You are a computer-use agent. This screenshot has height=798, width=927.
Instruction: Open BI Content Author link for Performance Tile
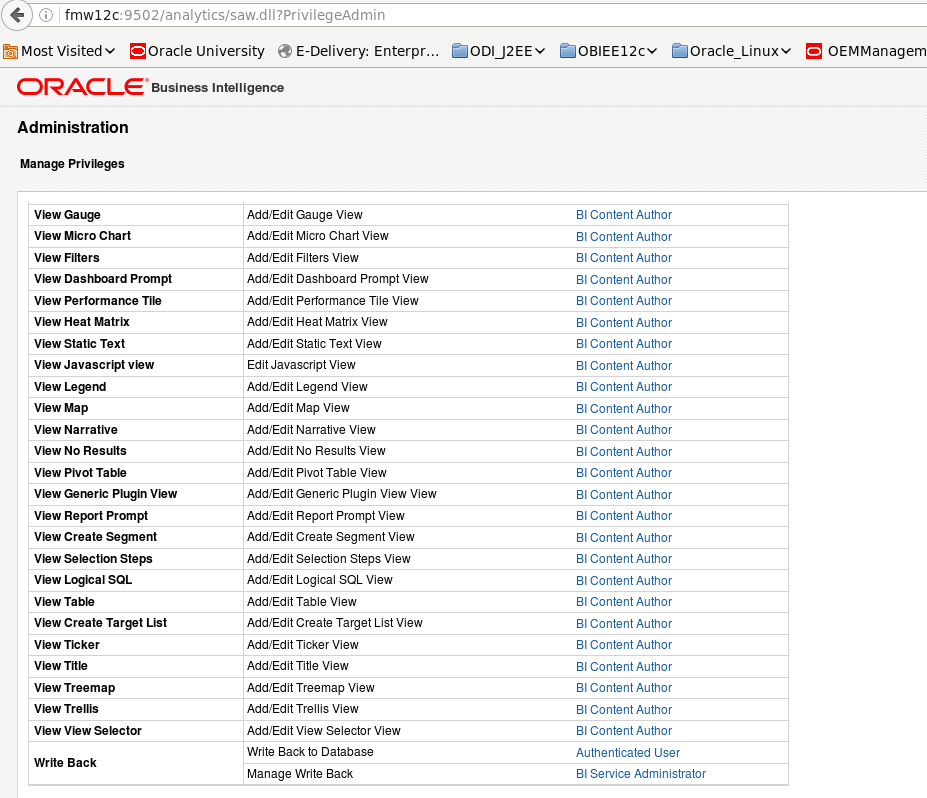coord(624,301)
